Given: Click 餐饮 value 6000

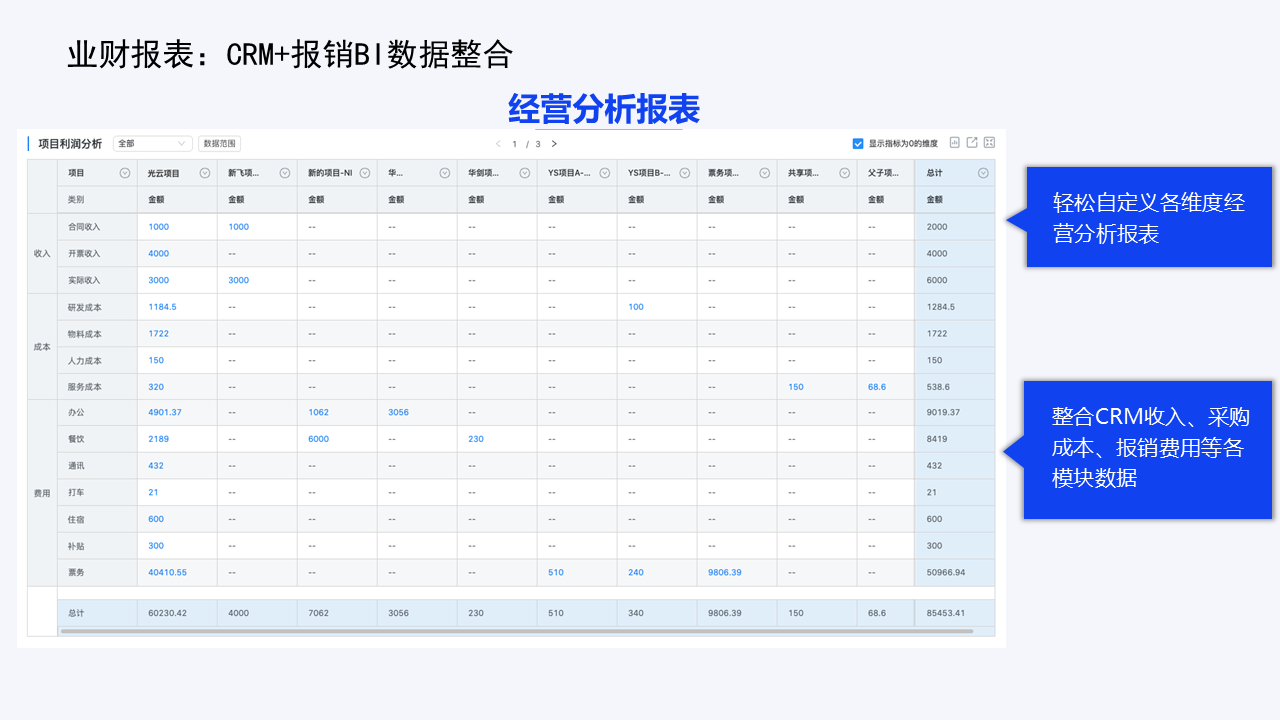Looking at the screenshot, I should pyautogui.click(x=318, y=439).
